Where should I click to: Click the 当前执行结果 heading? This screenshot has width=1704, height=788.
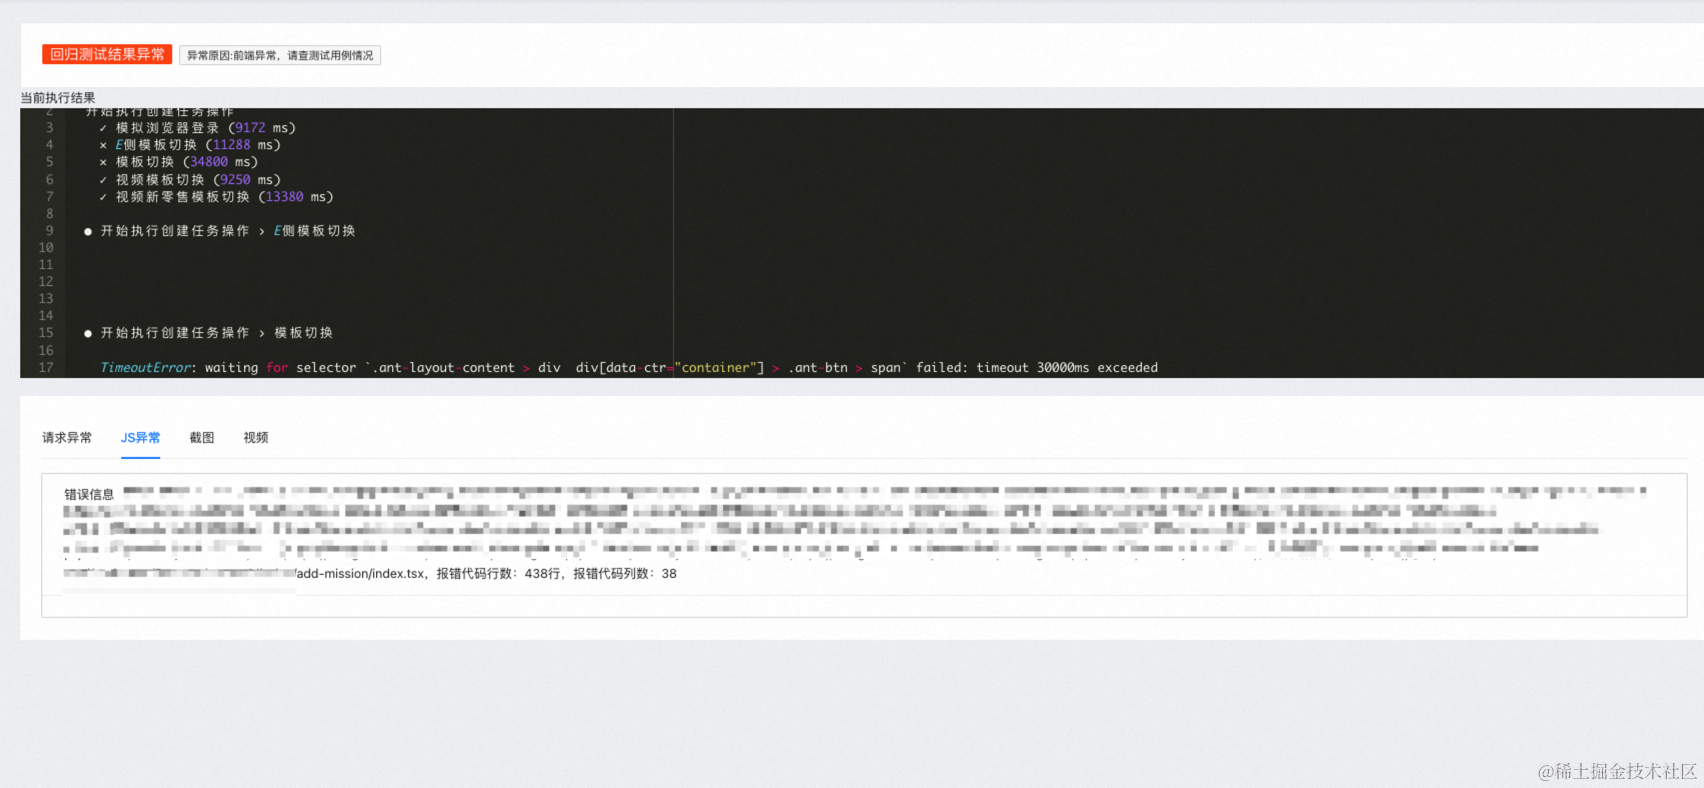click(58, 98)
